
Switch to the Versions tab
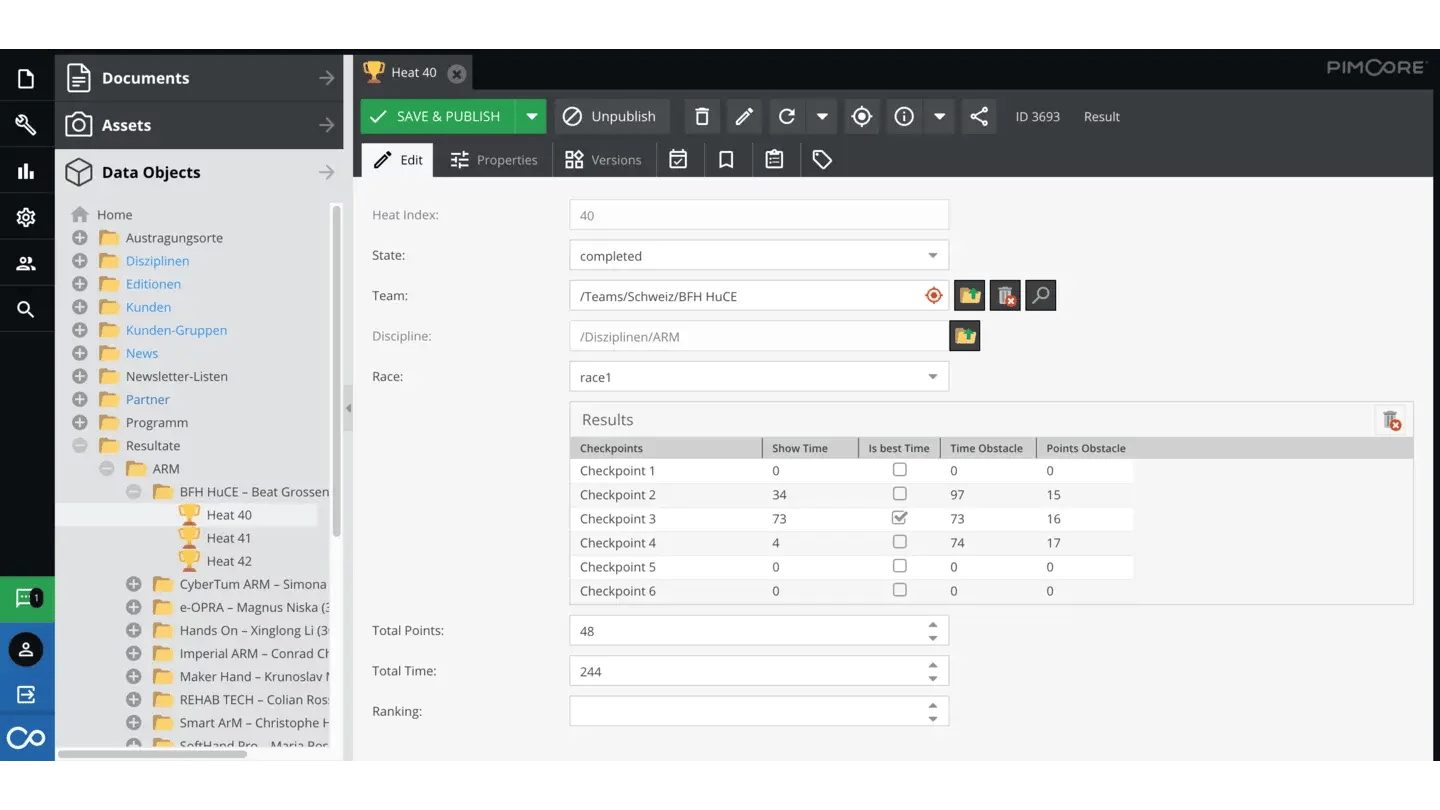click(603, 160)
